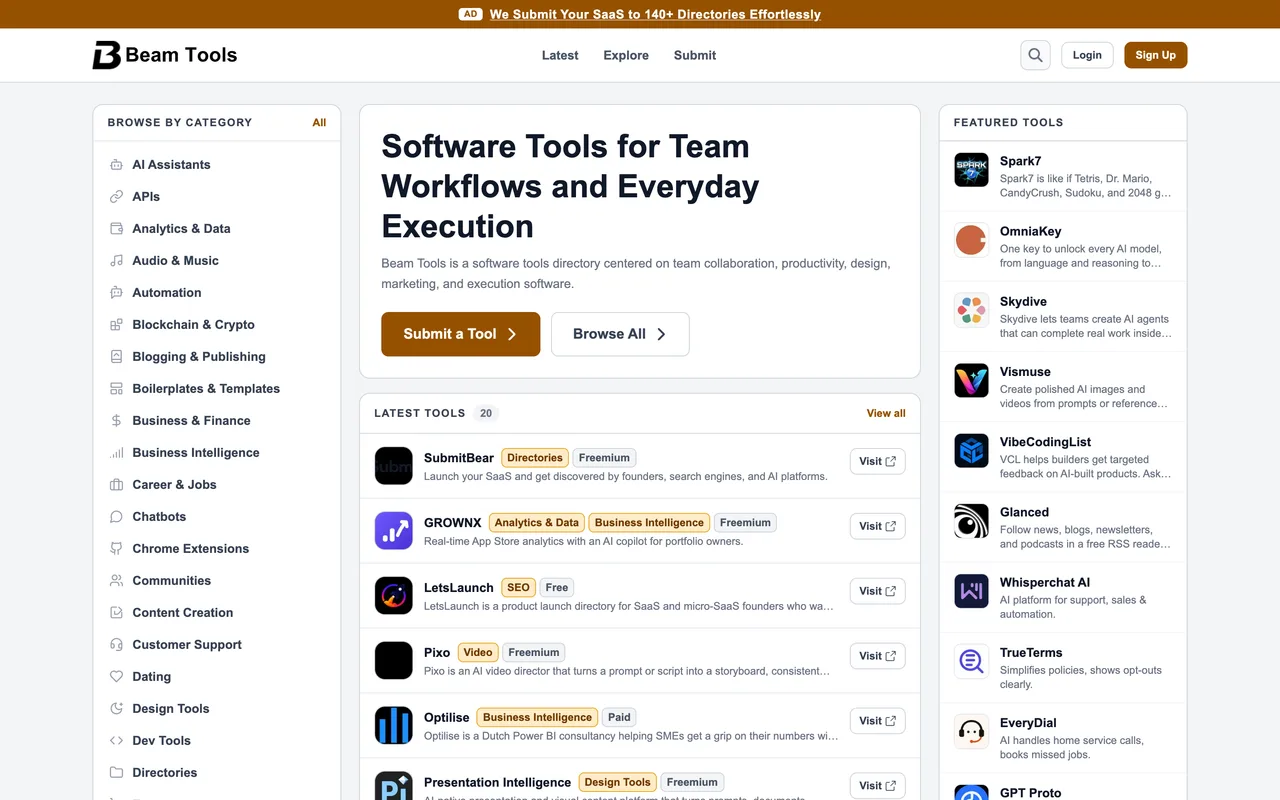Open the Whisperchat AI logo icon
The width and height of the screenshot is (1280, 800).
pyautogui.click(x=971, y=591)
